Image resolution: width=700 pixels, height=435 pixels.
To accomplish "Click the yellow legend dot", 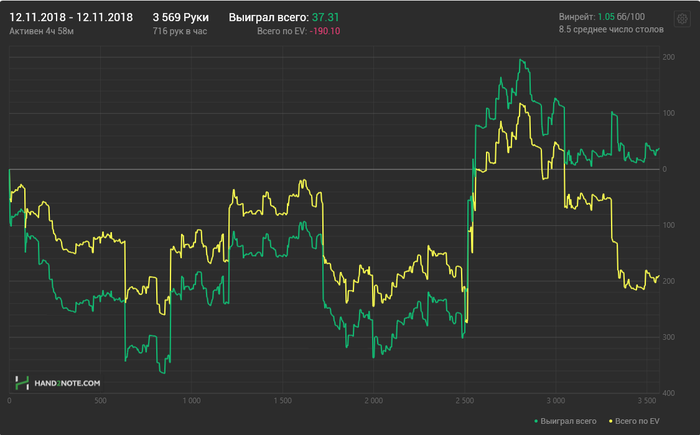I will pos(611,421).
